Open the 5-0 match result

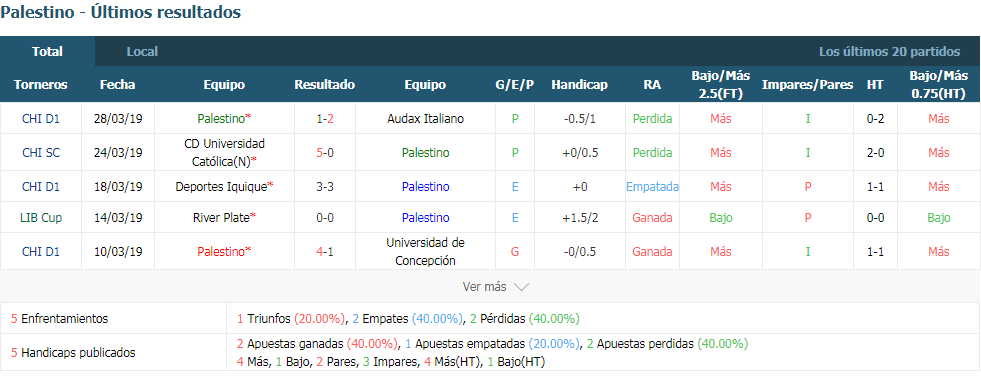325,152
